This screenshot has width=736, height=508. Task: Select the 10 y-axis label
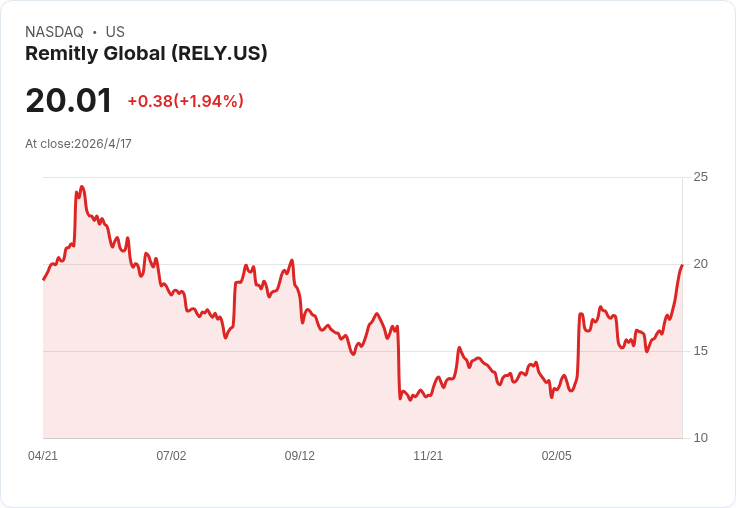pyautogui.click(x=700, y=438)
